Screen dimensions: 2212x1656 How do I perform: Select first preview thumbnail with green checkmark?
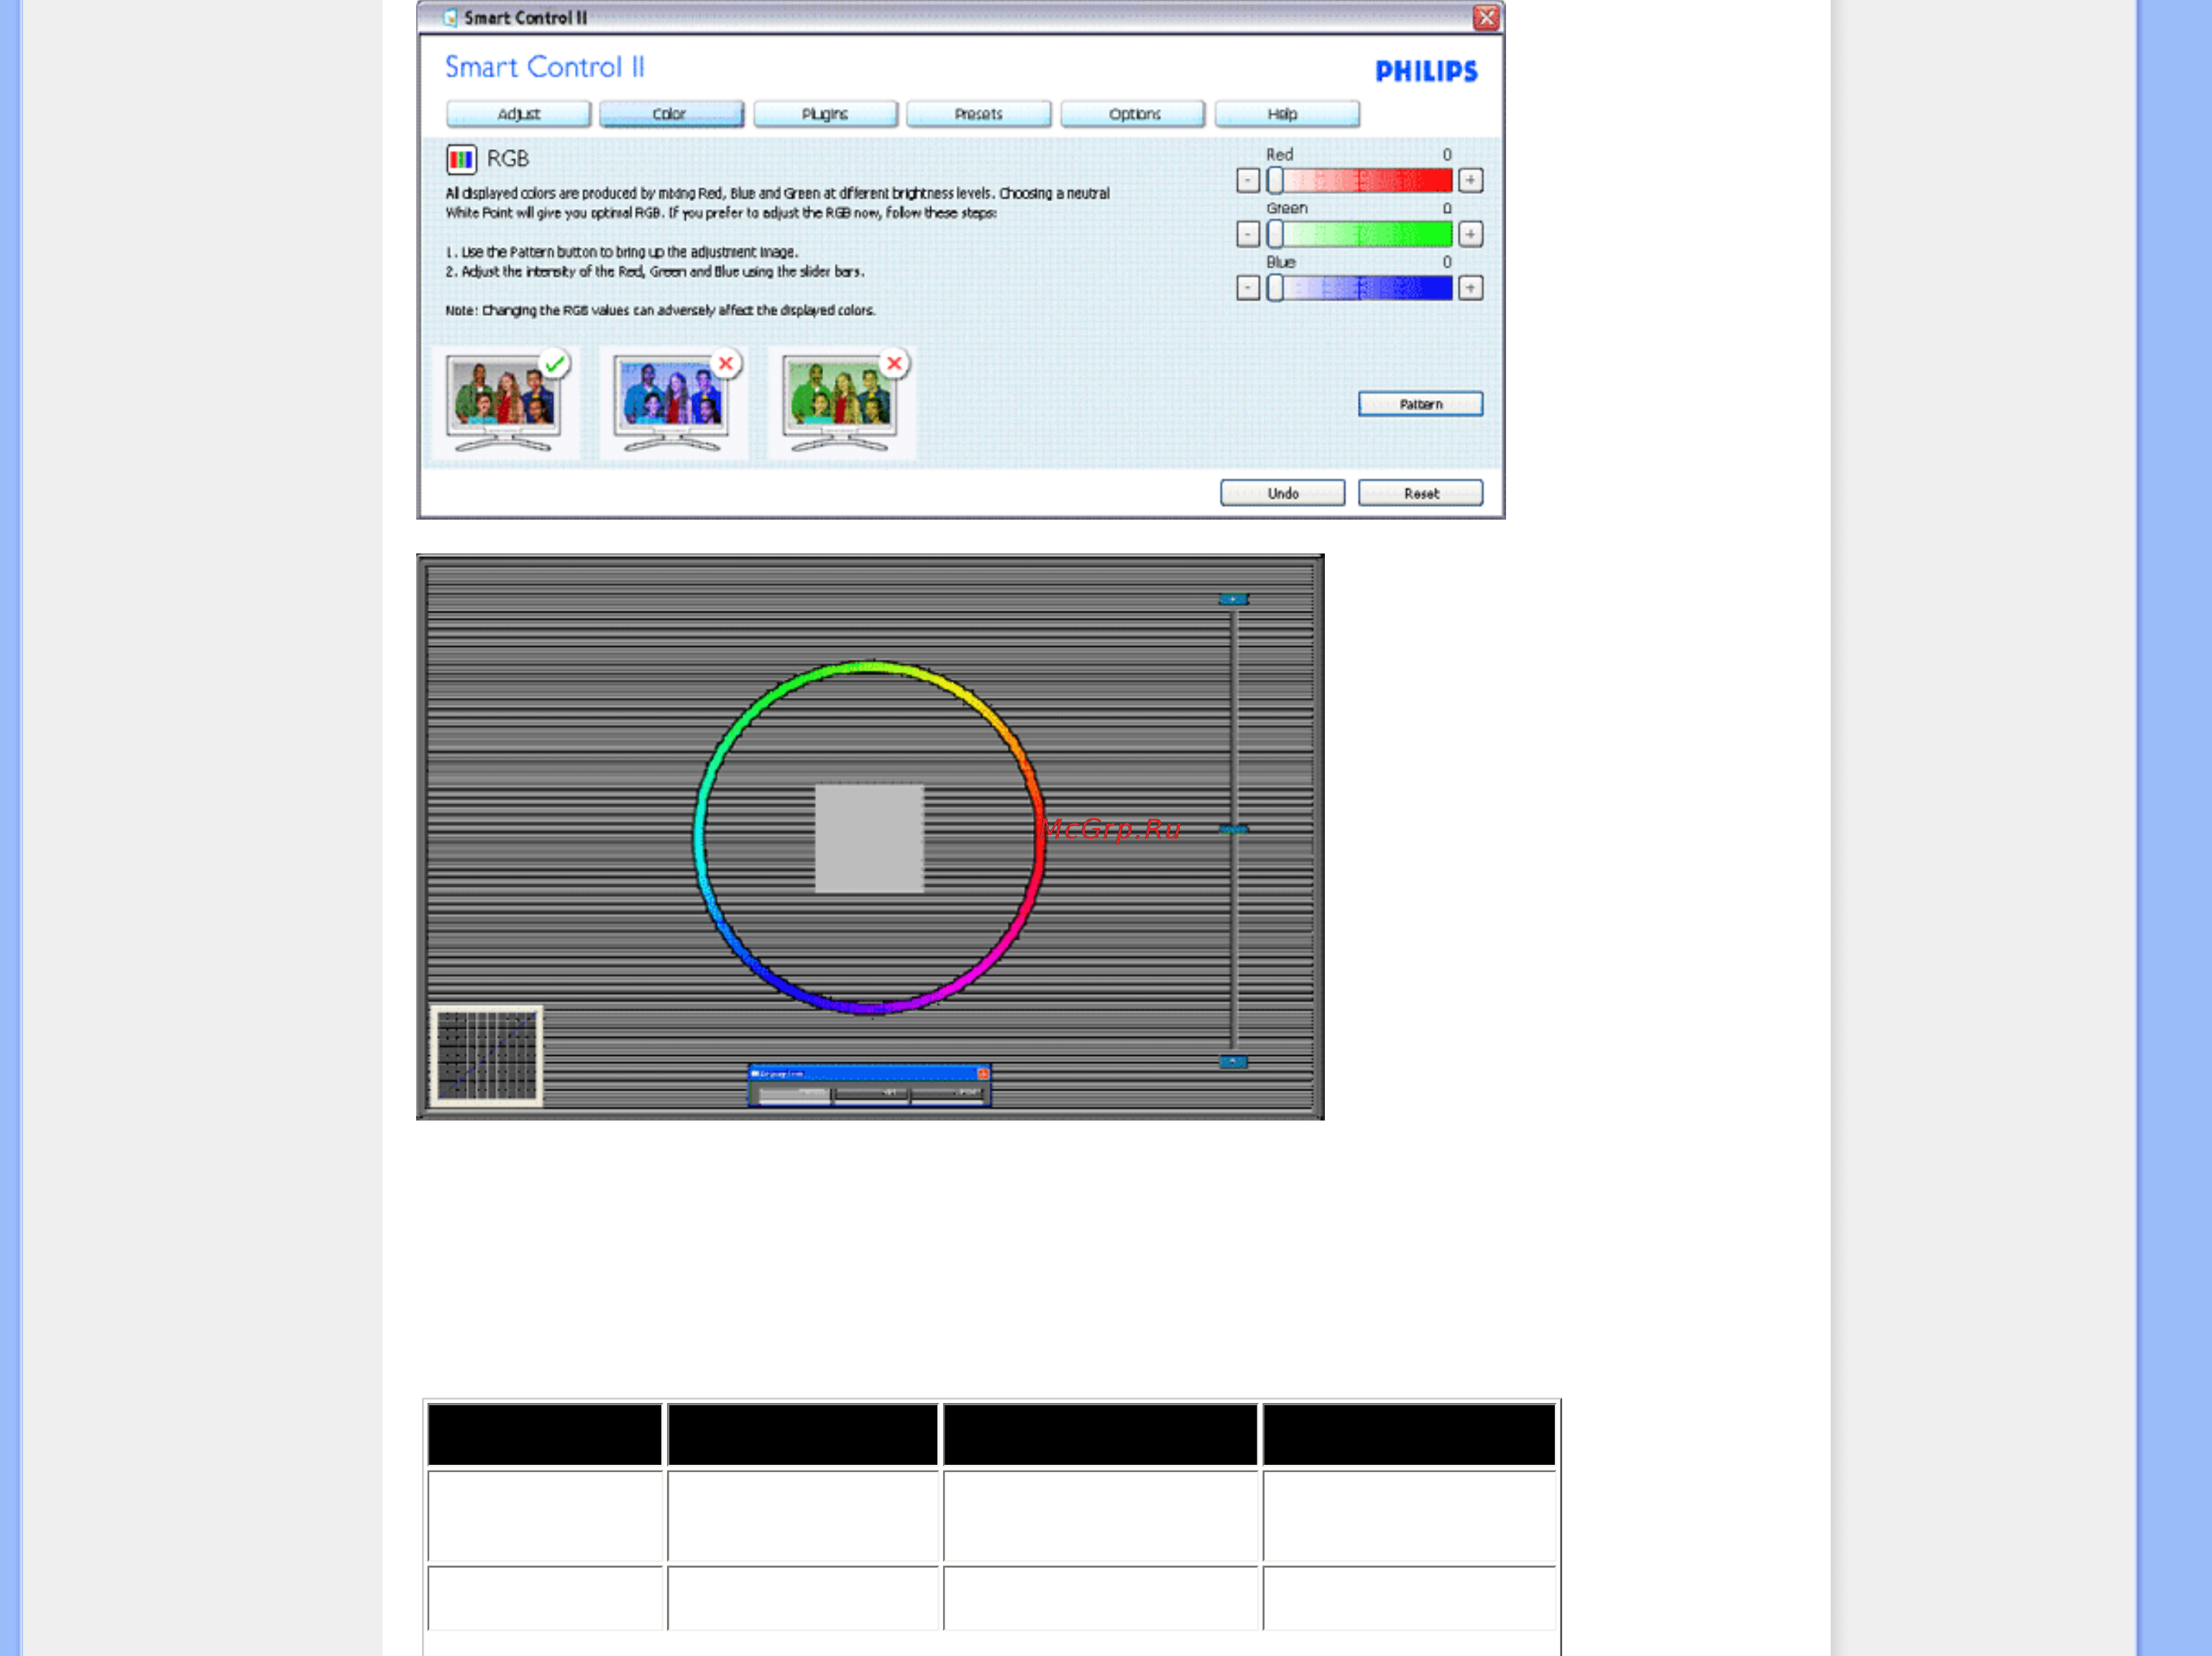click(x=505, y=403)
